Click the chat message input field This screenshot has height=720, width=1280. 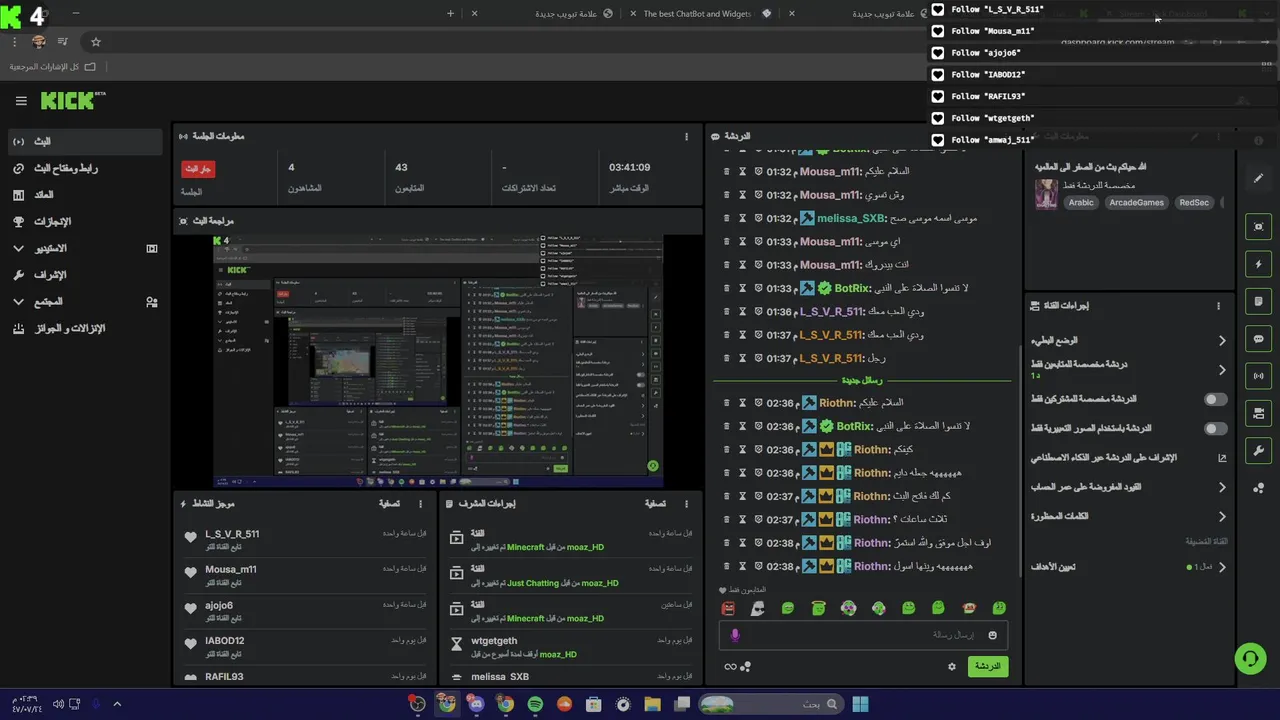[x=864, y=635]
